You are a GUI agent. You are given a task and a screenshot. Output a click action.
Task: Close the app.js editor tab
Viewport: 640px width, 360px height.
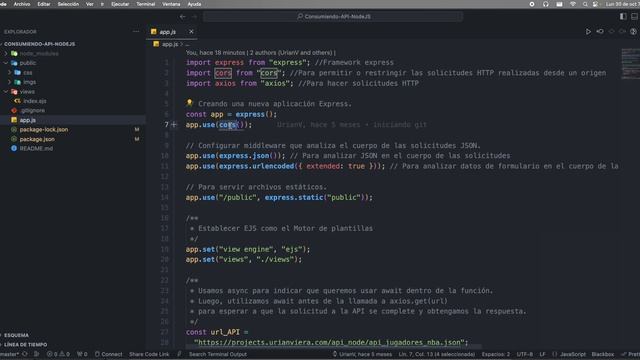point(191,31)
